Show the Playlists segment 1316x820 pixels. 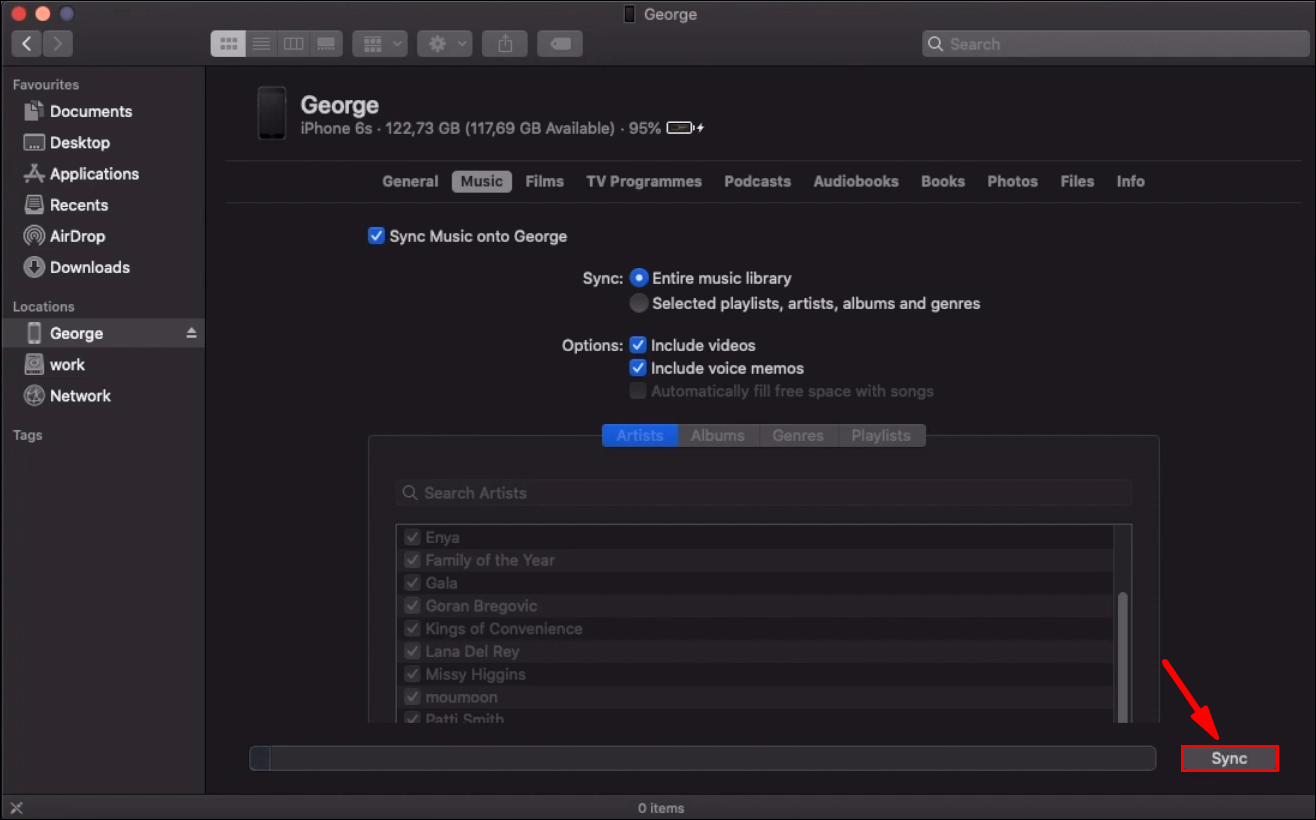(x=882, y=436)
